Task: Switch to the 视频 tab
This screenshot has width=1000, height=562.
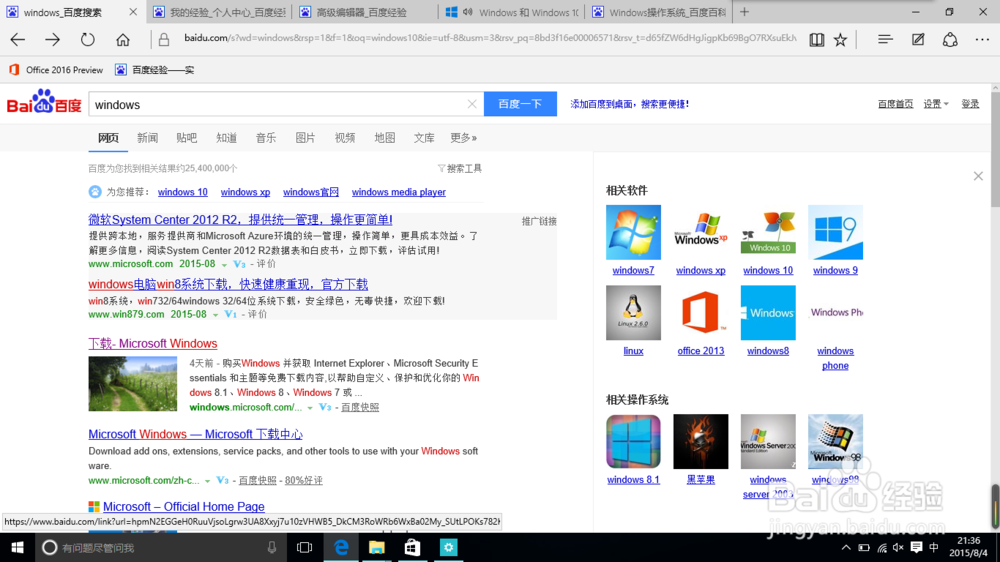Action: pos(345,138)
